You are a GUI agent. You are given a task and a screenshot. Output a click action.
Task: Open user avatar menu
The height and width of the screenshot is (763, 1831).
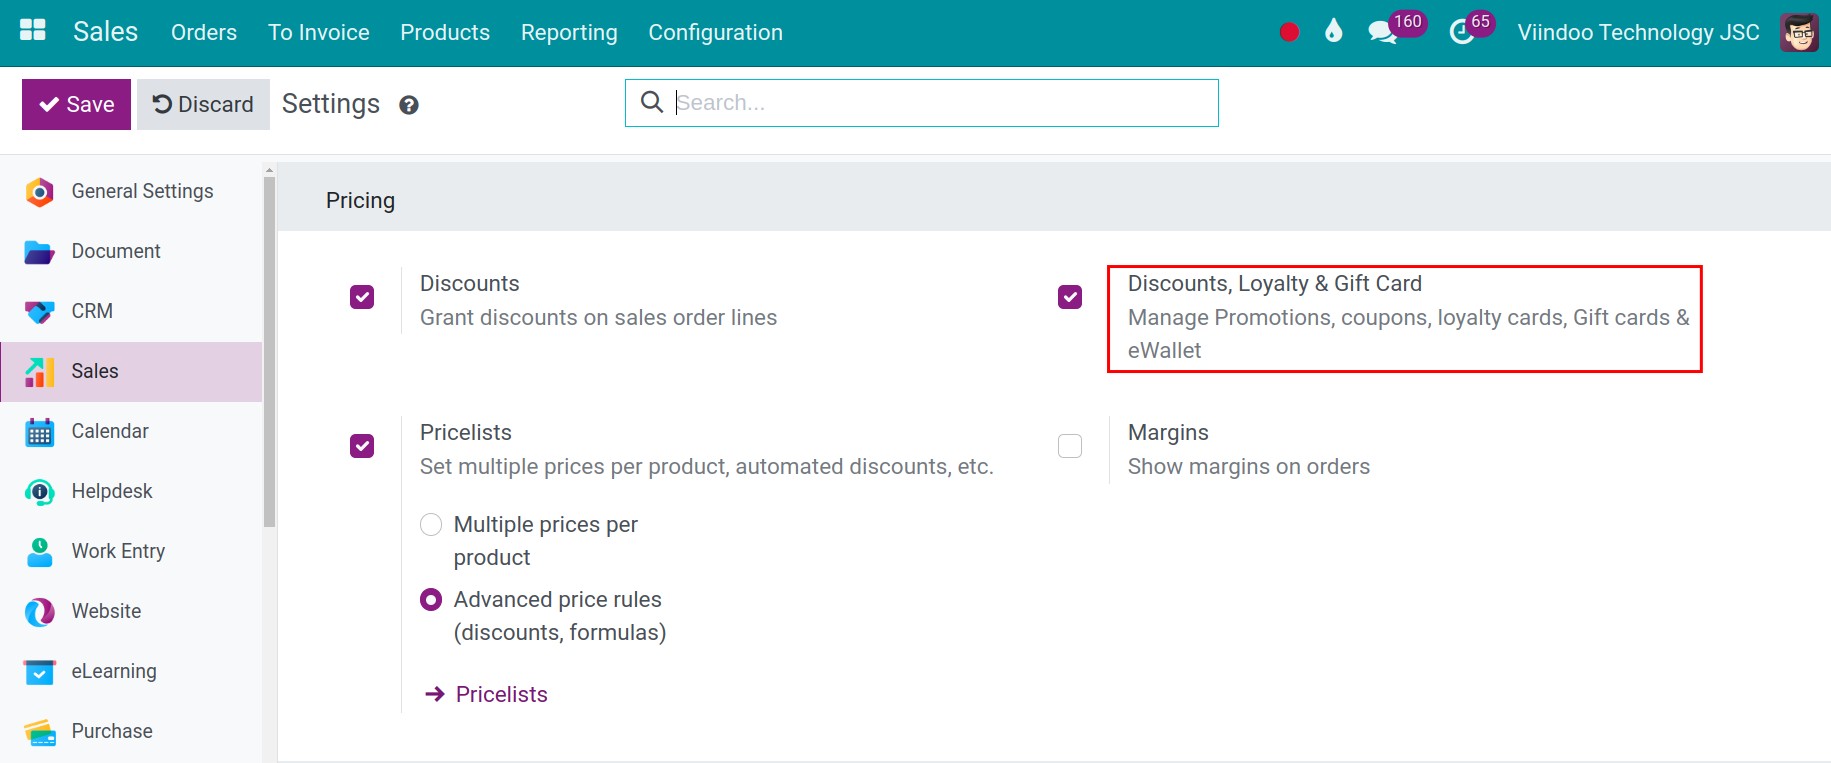tap(1799, 32)
